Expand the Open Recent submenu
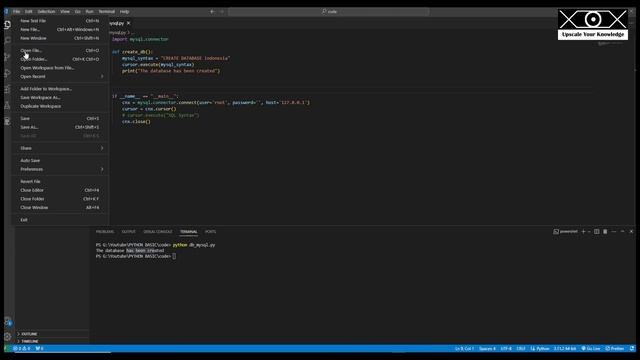This screenshot has width=640, height=360. (x=61, y=76)
